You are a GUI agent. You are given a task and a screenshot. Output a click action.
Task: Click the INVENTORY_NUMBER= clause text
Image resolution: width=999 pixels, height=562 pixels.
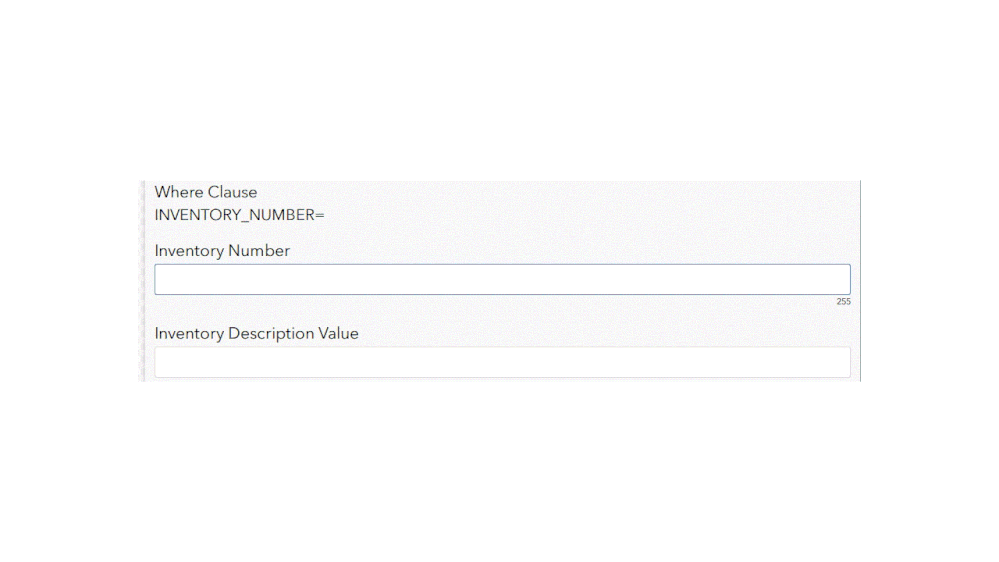240,215
